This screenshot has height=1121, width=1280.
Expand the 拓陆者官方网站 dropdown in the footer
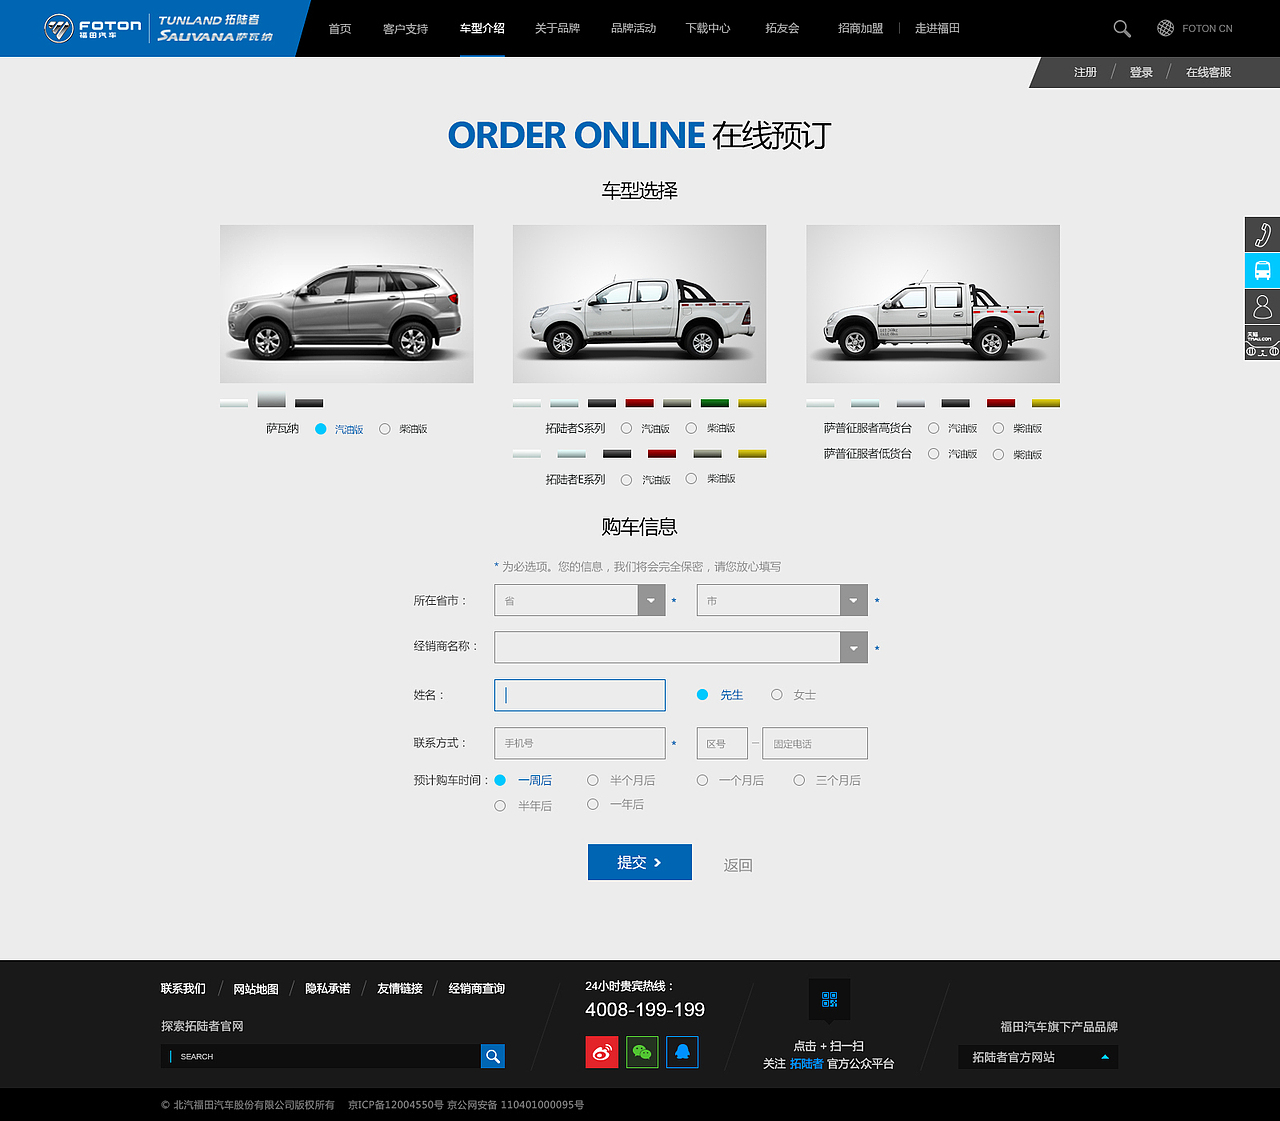[x=1038, y=1057]
